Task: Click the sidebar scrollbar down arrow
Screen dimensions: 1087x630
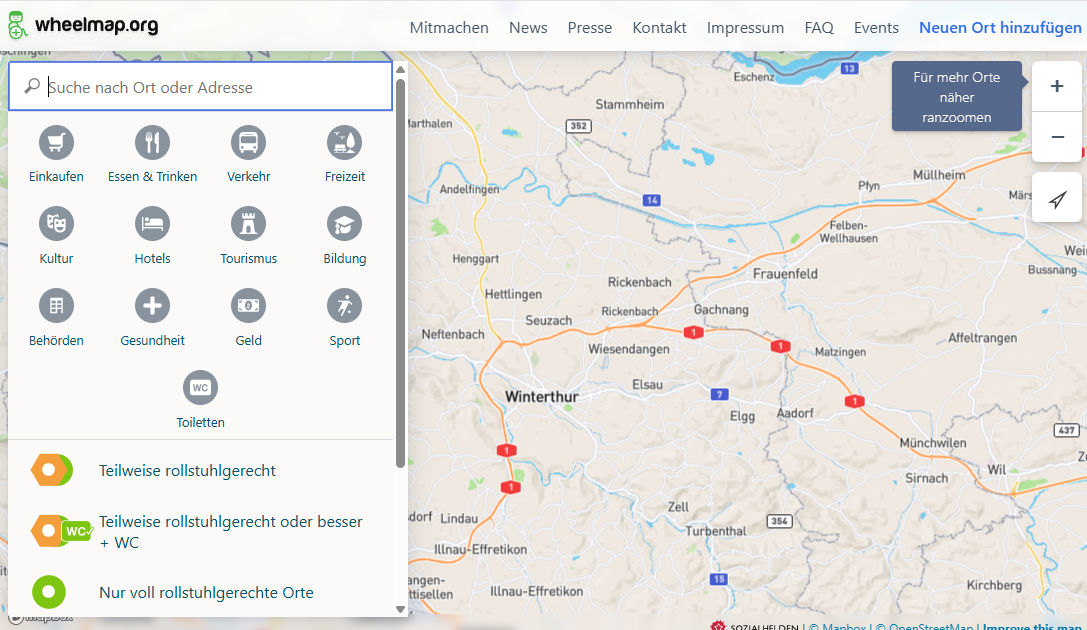Action: [400, 609]
